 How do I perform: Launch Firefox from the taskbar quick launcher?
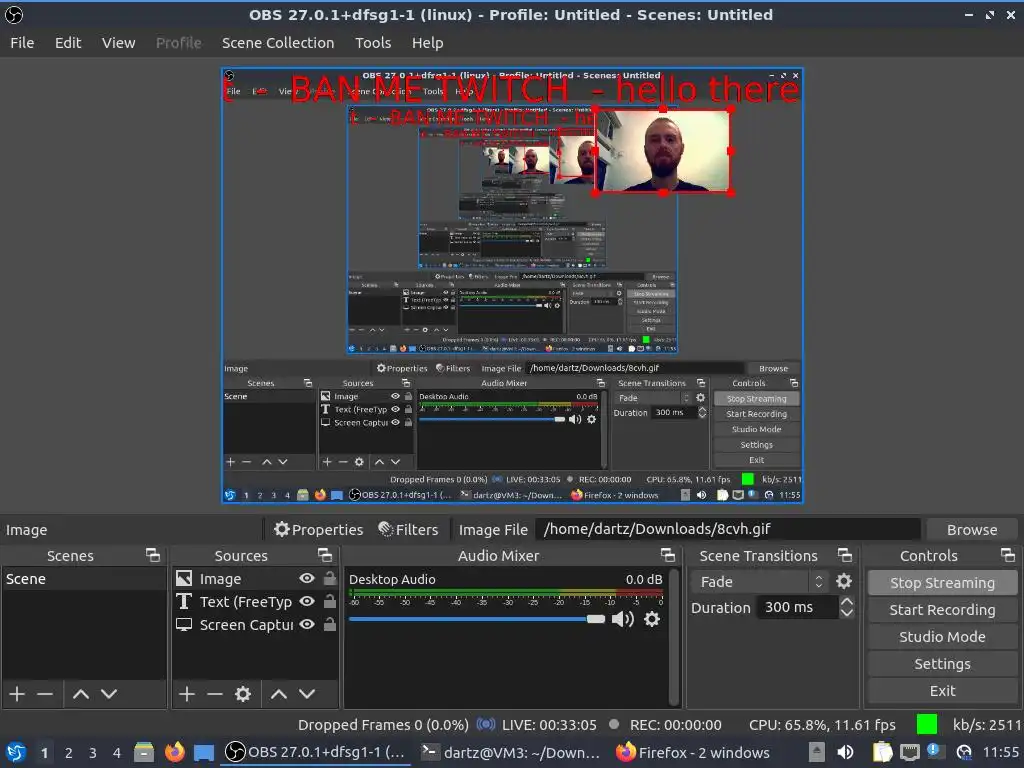[174, 753]
